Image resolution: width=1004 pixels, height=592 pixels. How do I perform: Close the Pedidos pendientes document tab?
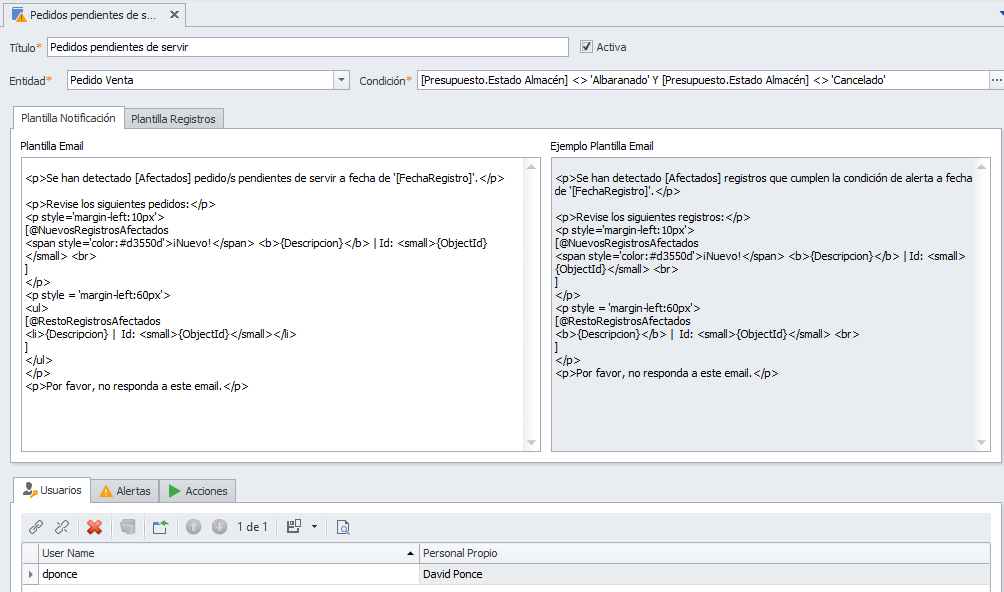pos(175,15)
